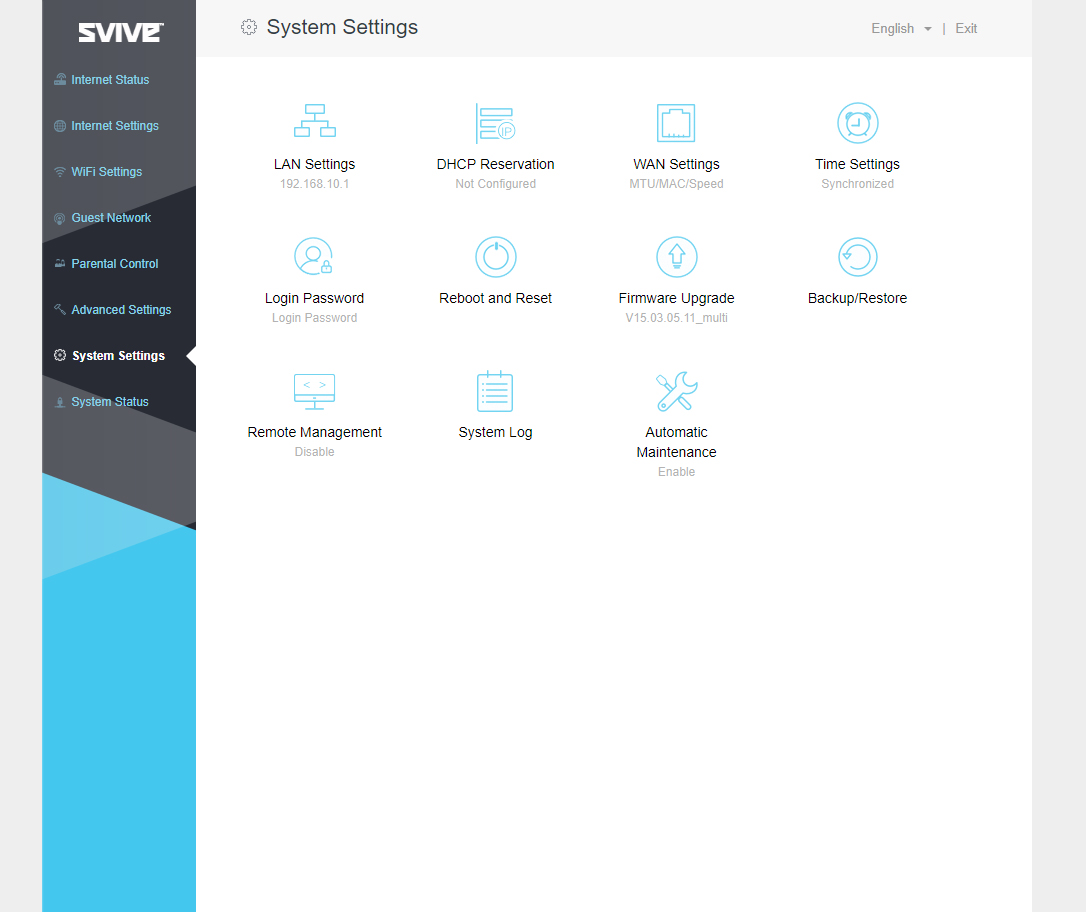This screenshot has height=912, width=1086.
Task: Expand the English language dropdown arrow
Action: click(927, 29)
